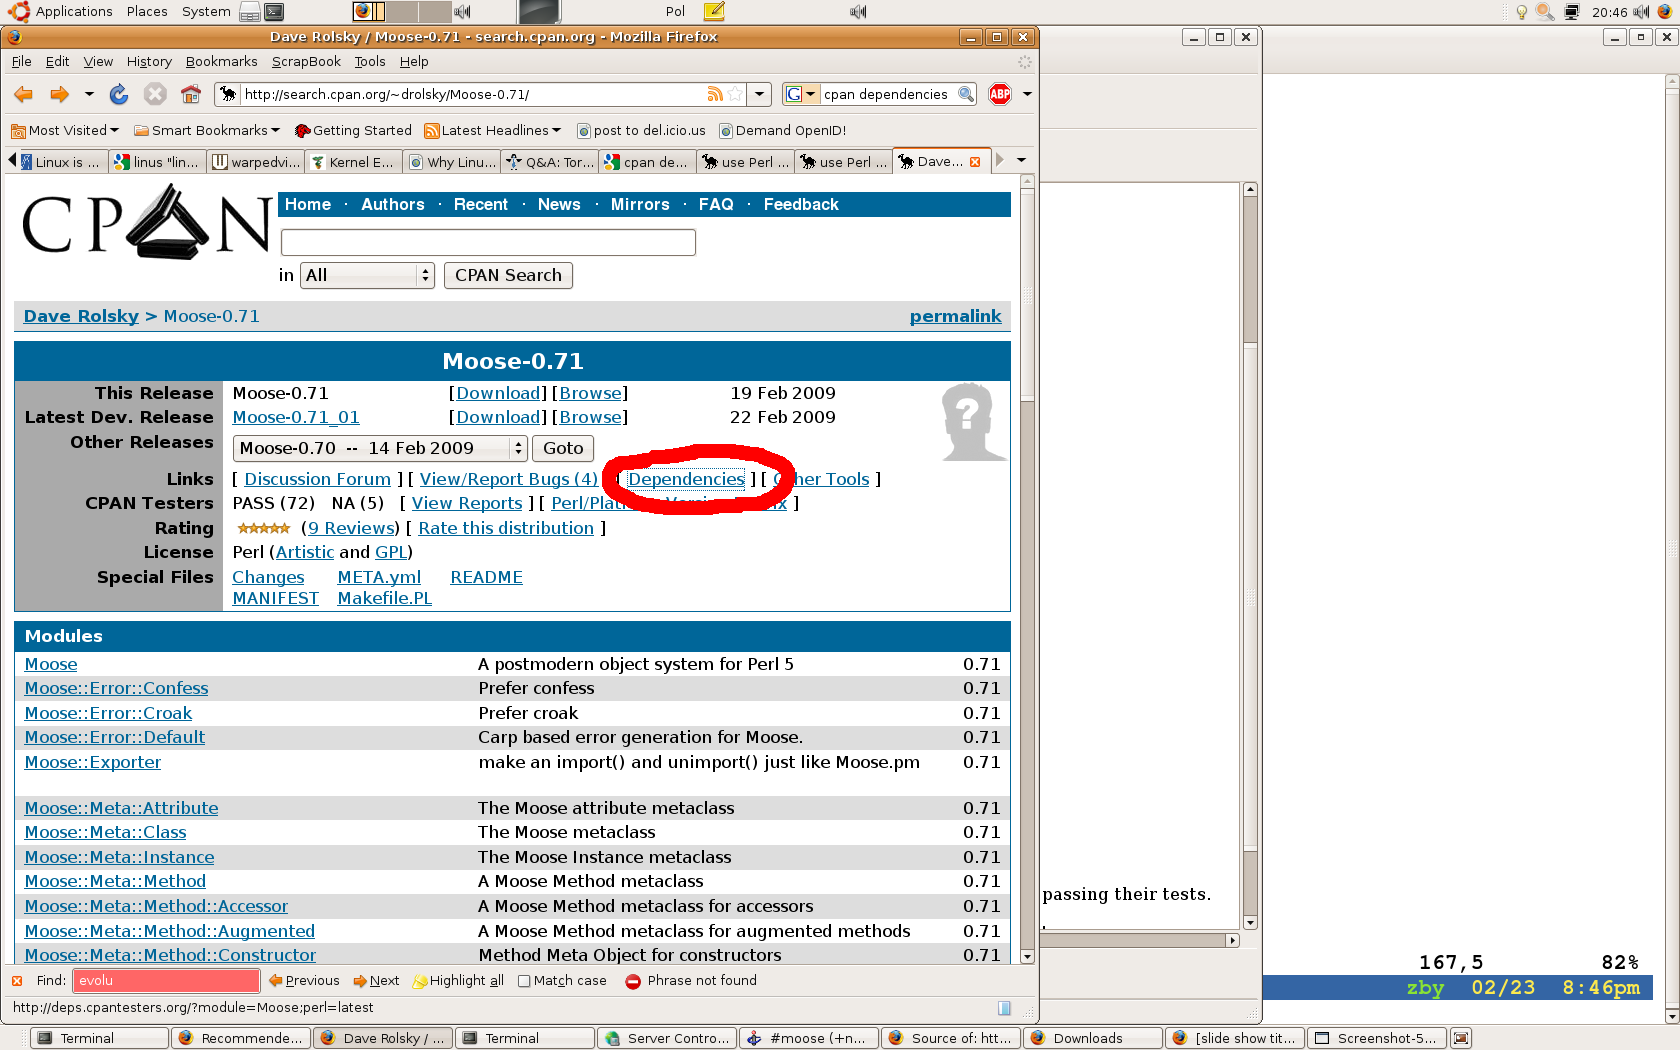Viewport: 1680px width, 1050px height.
Task: Click the RSS feed icon in the address bar
Action: (x=715, y=94)
